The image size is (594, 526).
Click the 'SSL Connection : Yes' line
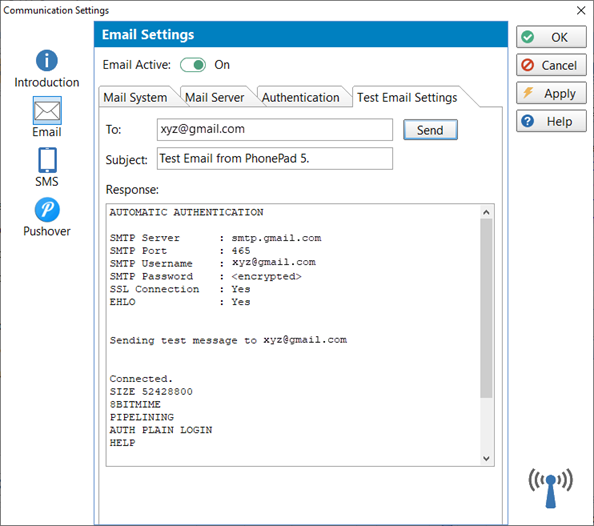tap(180, 289)
